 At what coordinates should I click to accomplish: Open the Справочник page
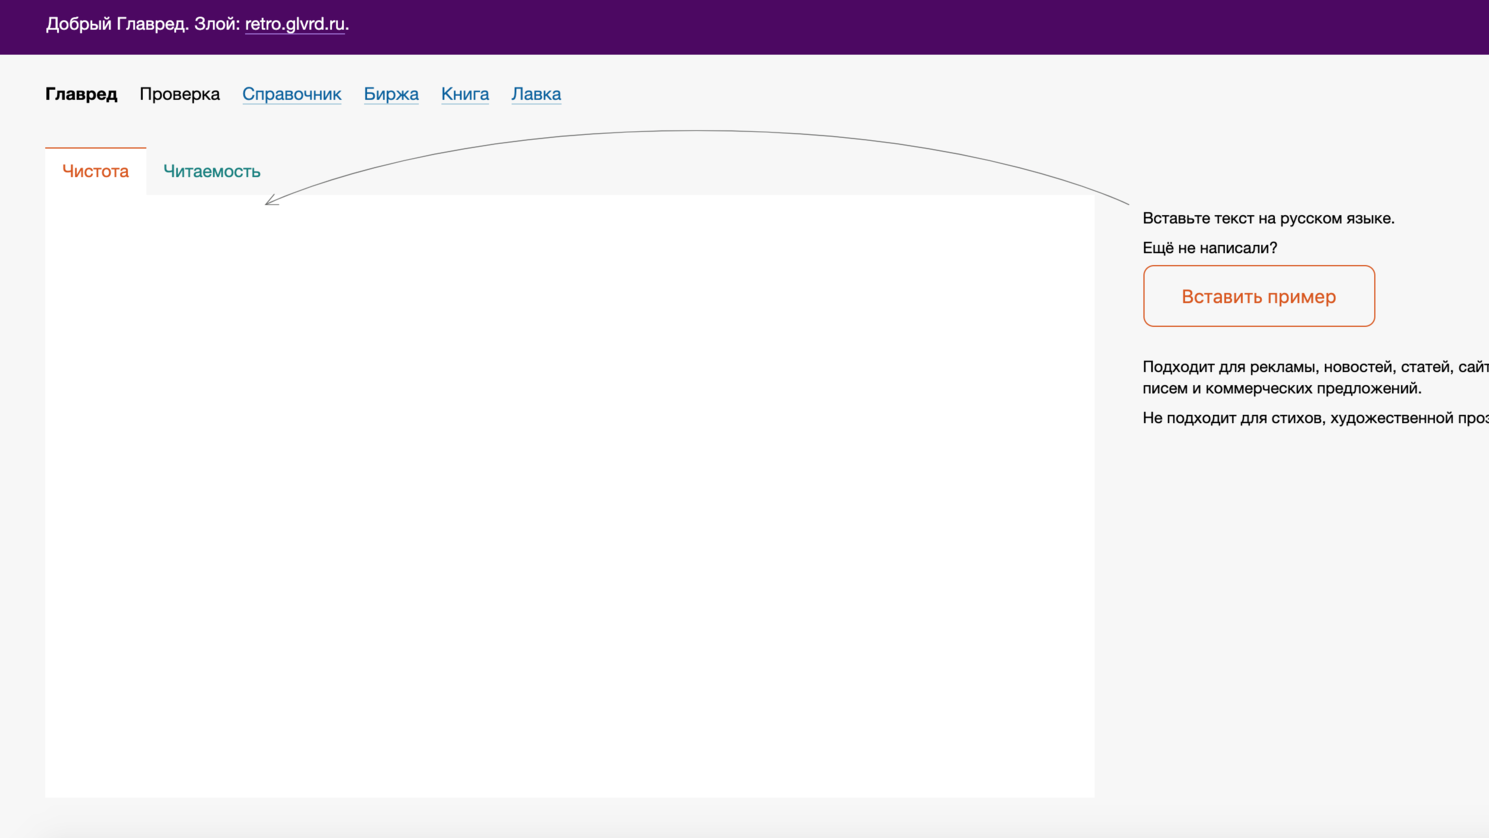click(x=292, y=94)
